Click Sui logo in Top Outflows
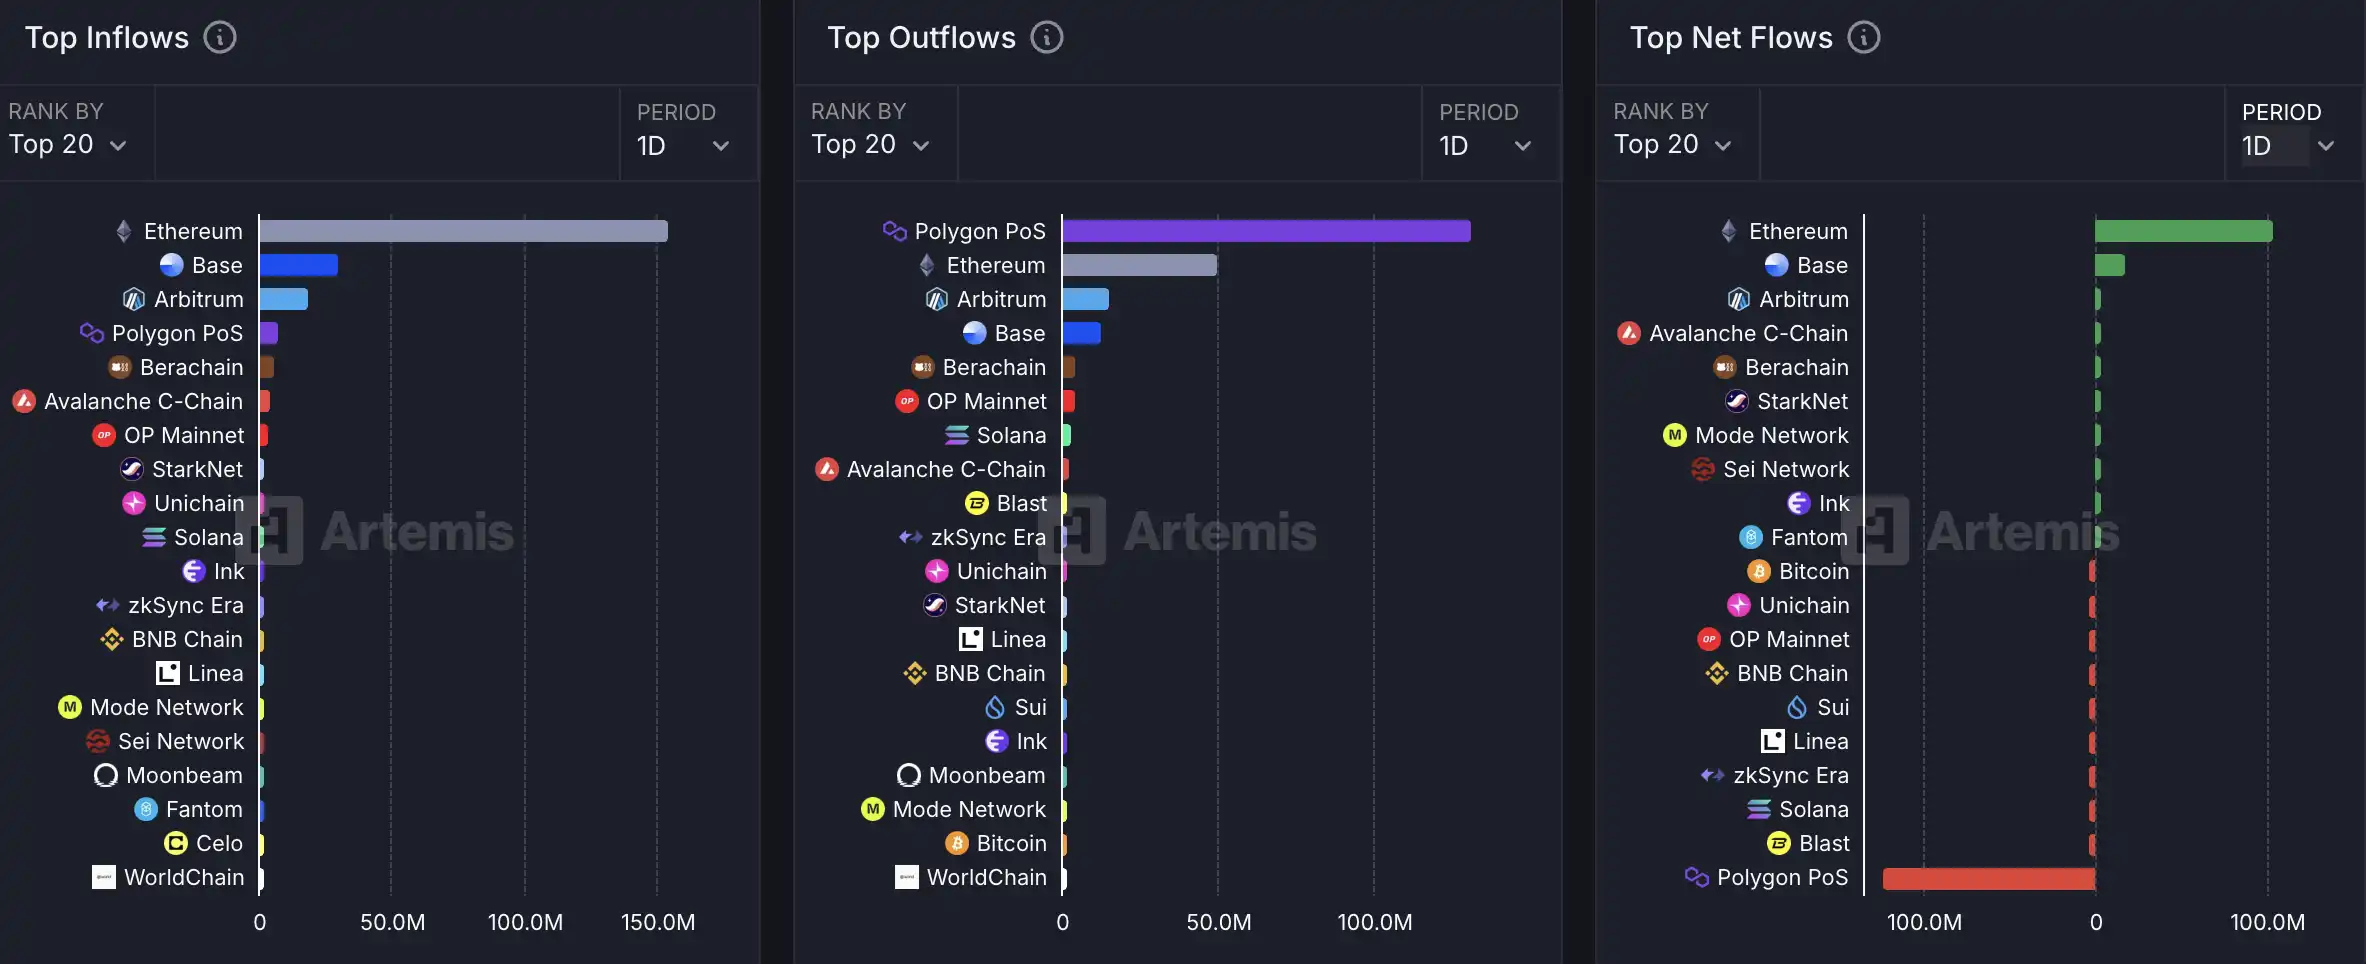Viewport: 2366px width, 964px height. 995,707
